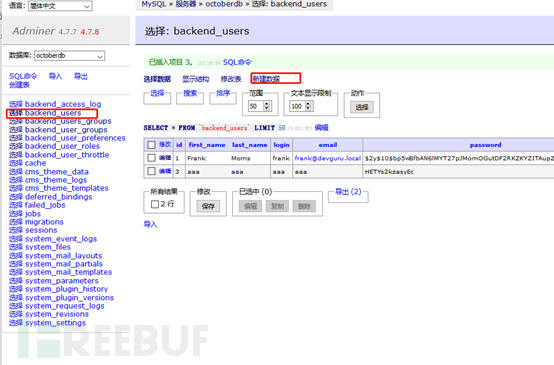The image size is (554, 365).
Task: Open the backend_user_throttle table
Action: coord(67,155)
